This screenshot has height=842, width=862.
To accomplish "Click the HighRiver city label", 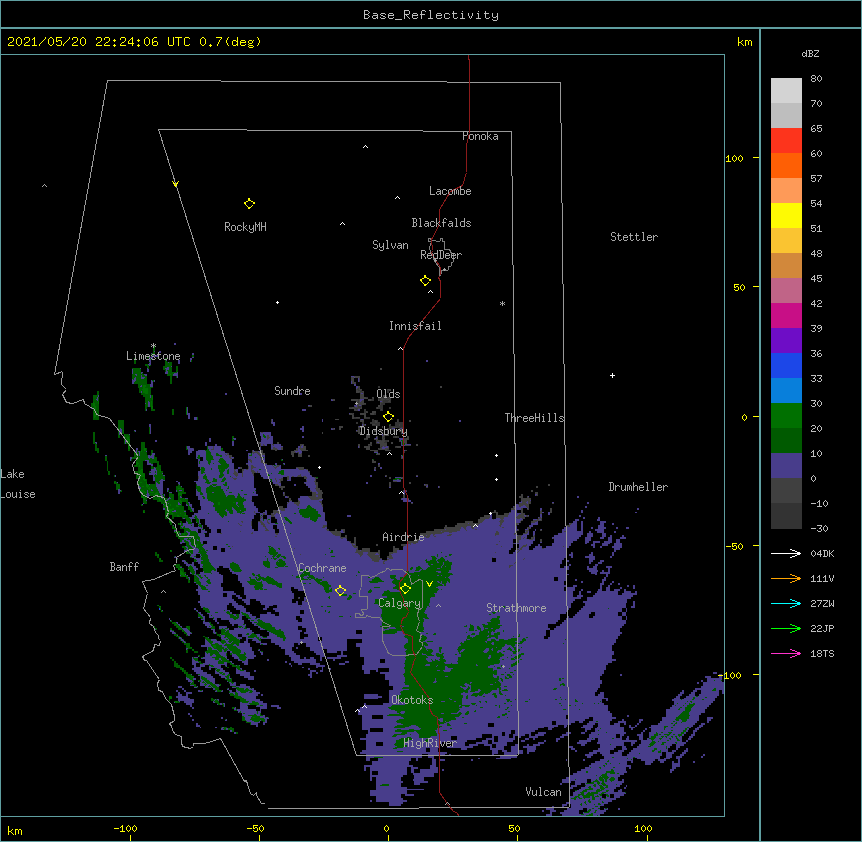I will pos(430,743).
